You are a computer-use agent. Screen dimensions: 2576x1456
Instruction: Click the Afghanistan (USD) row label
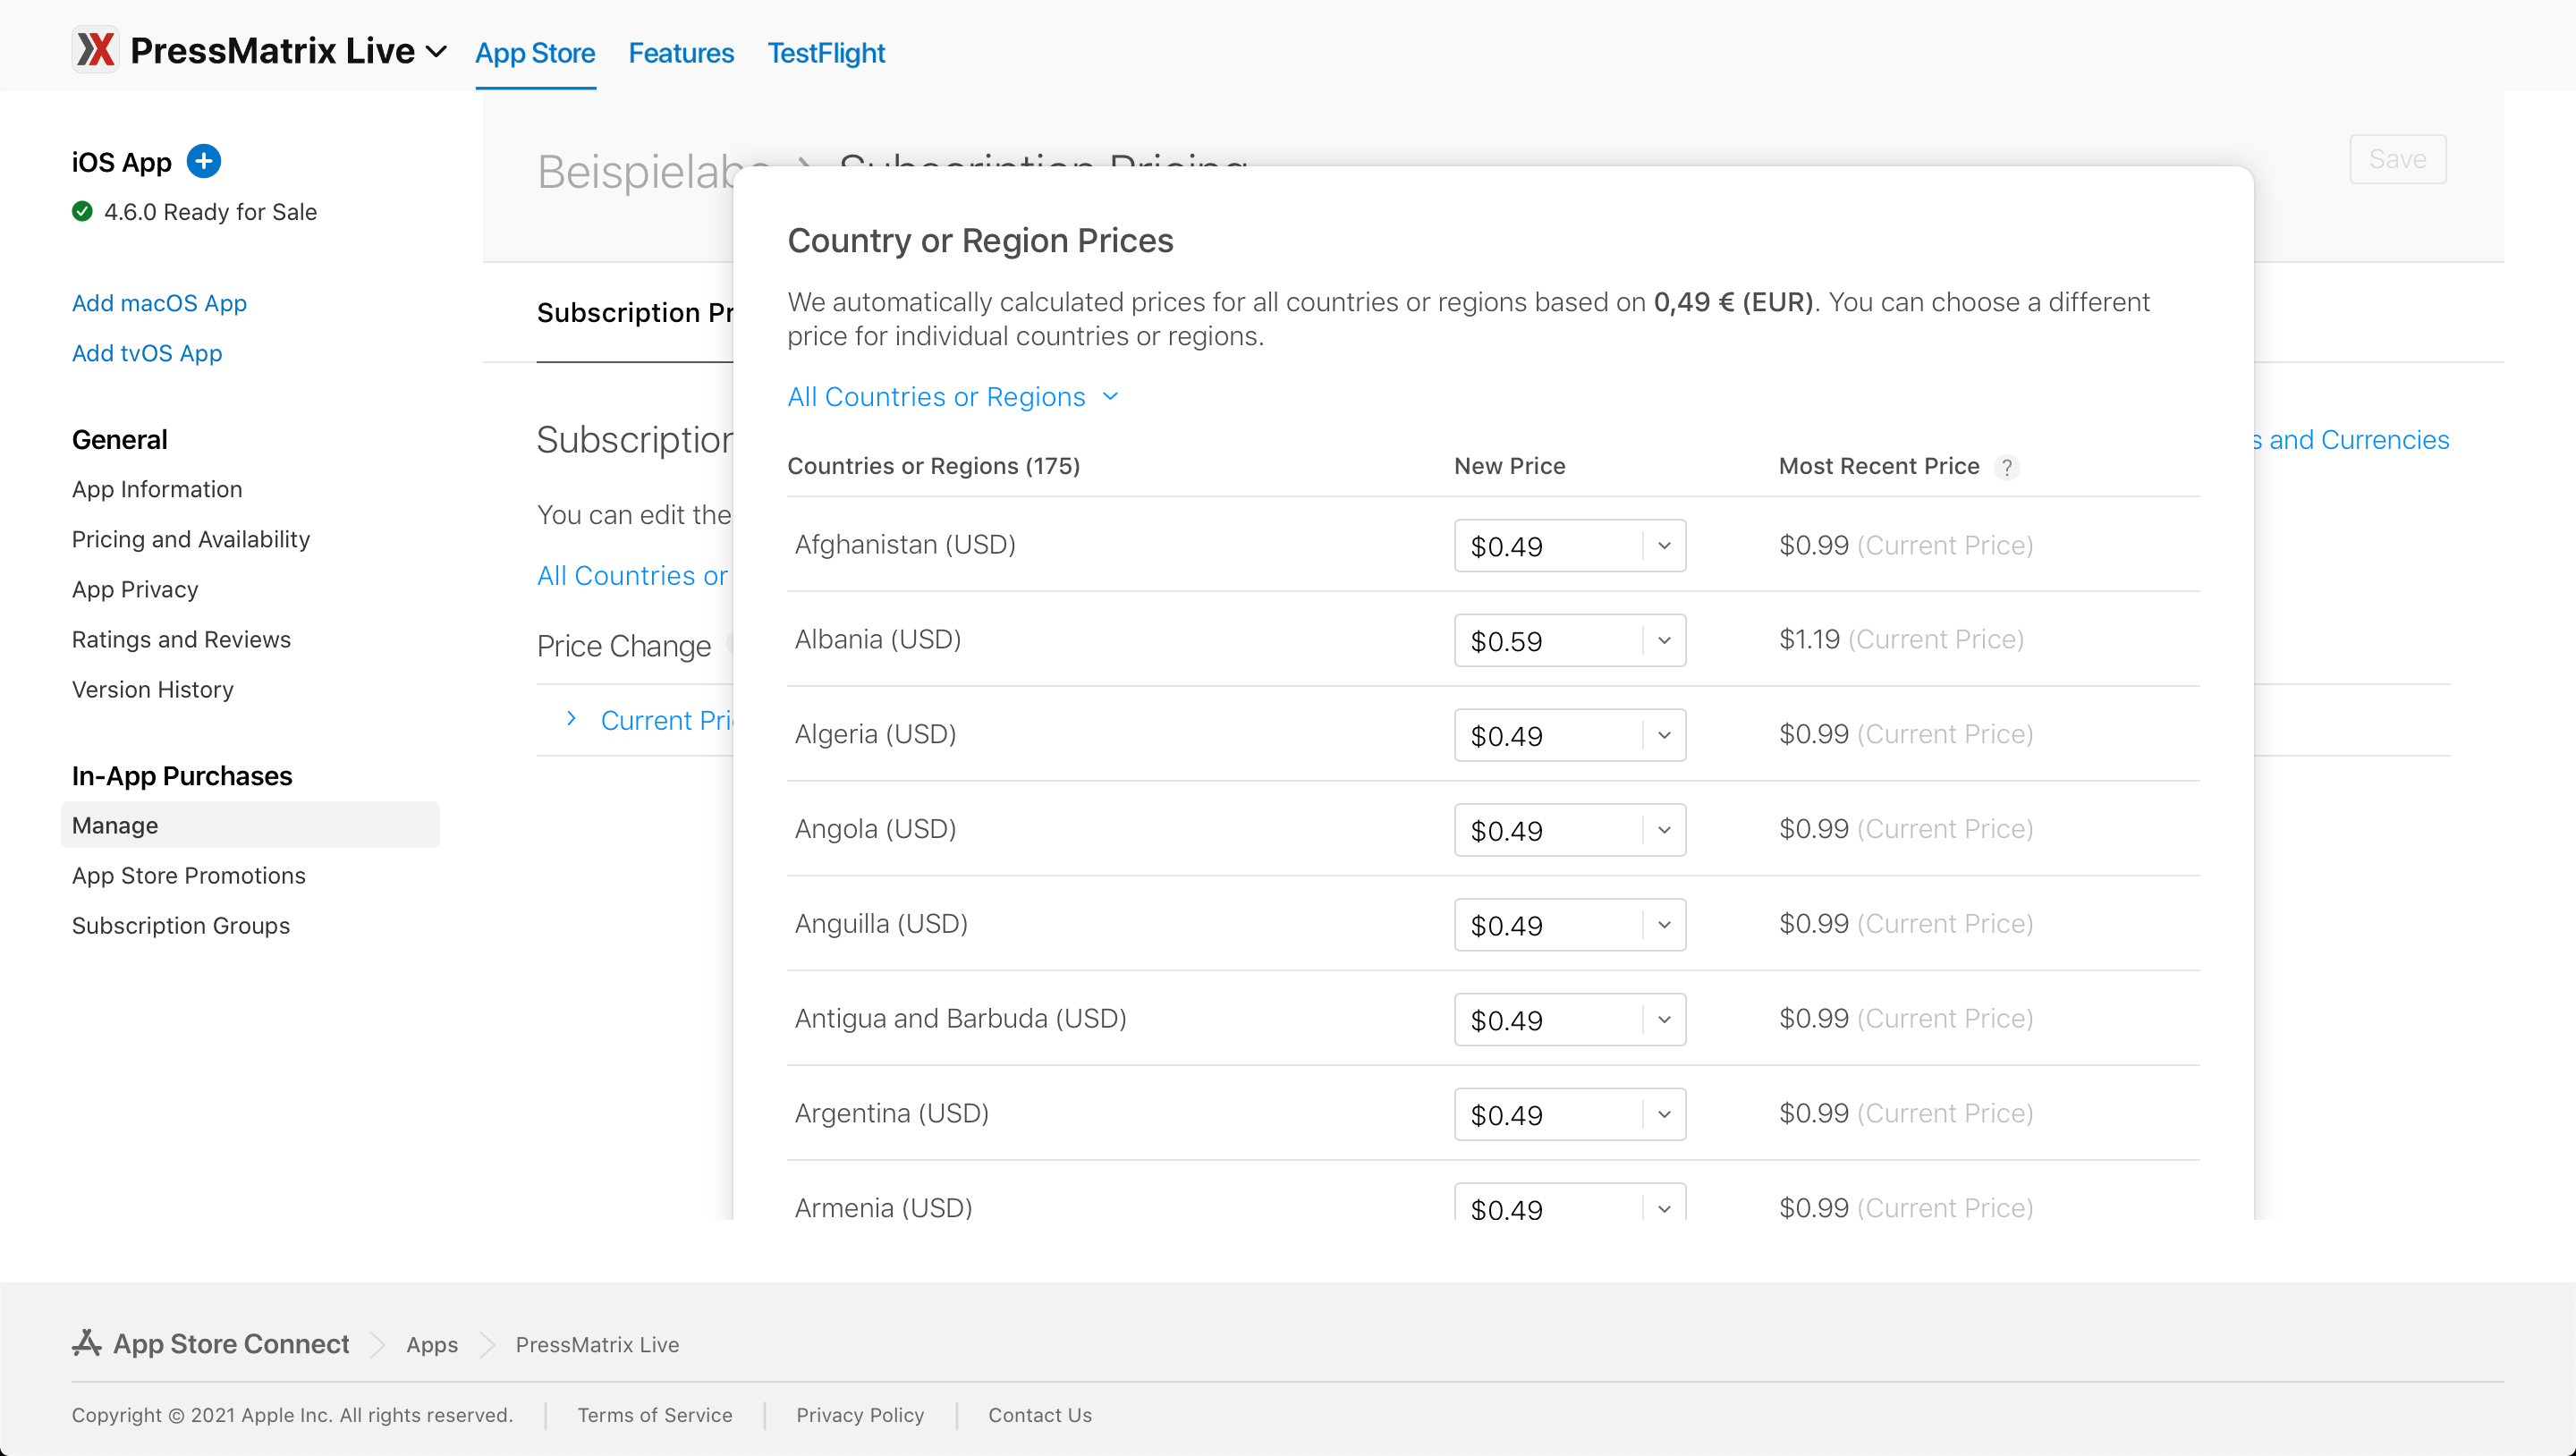[x=905, y=544]
